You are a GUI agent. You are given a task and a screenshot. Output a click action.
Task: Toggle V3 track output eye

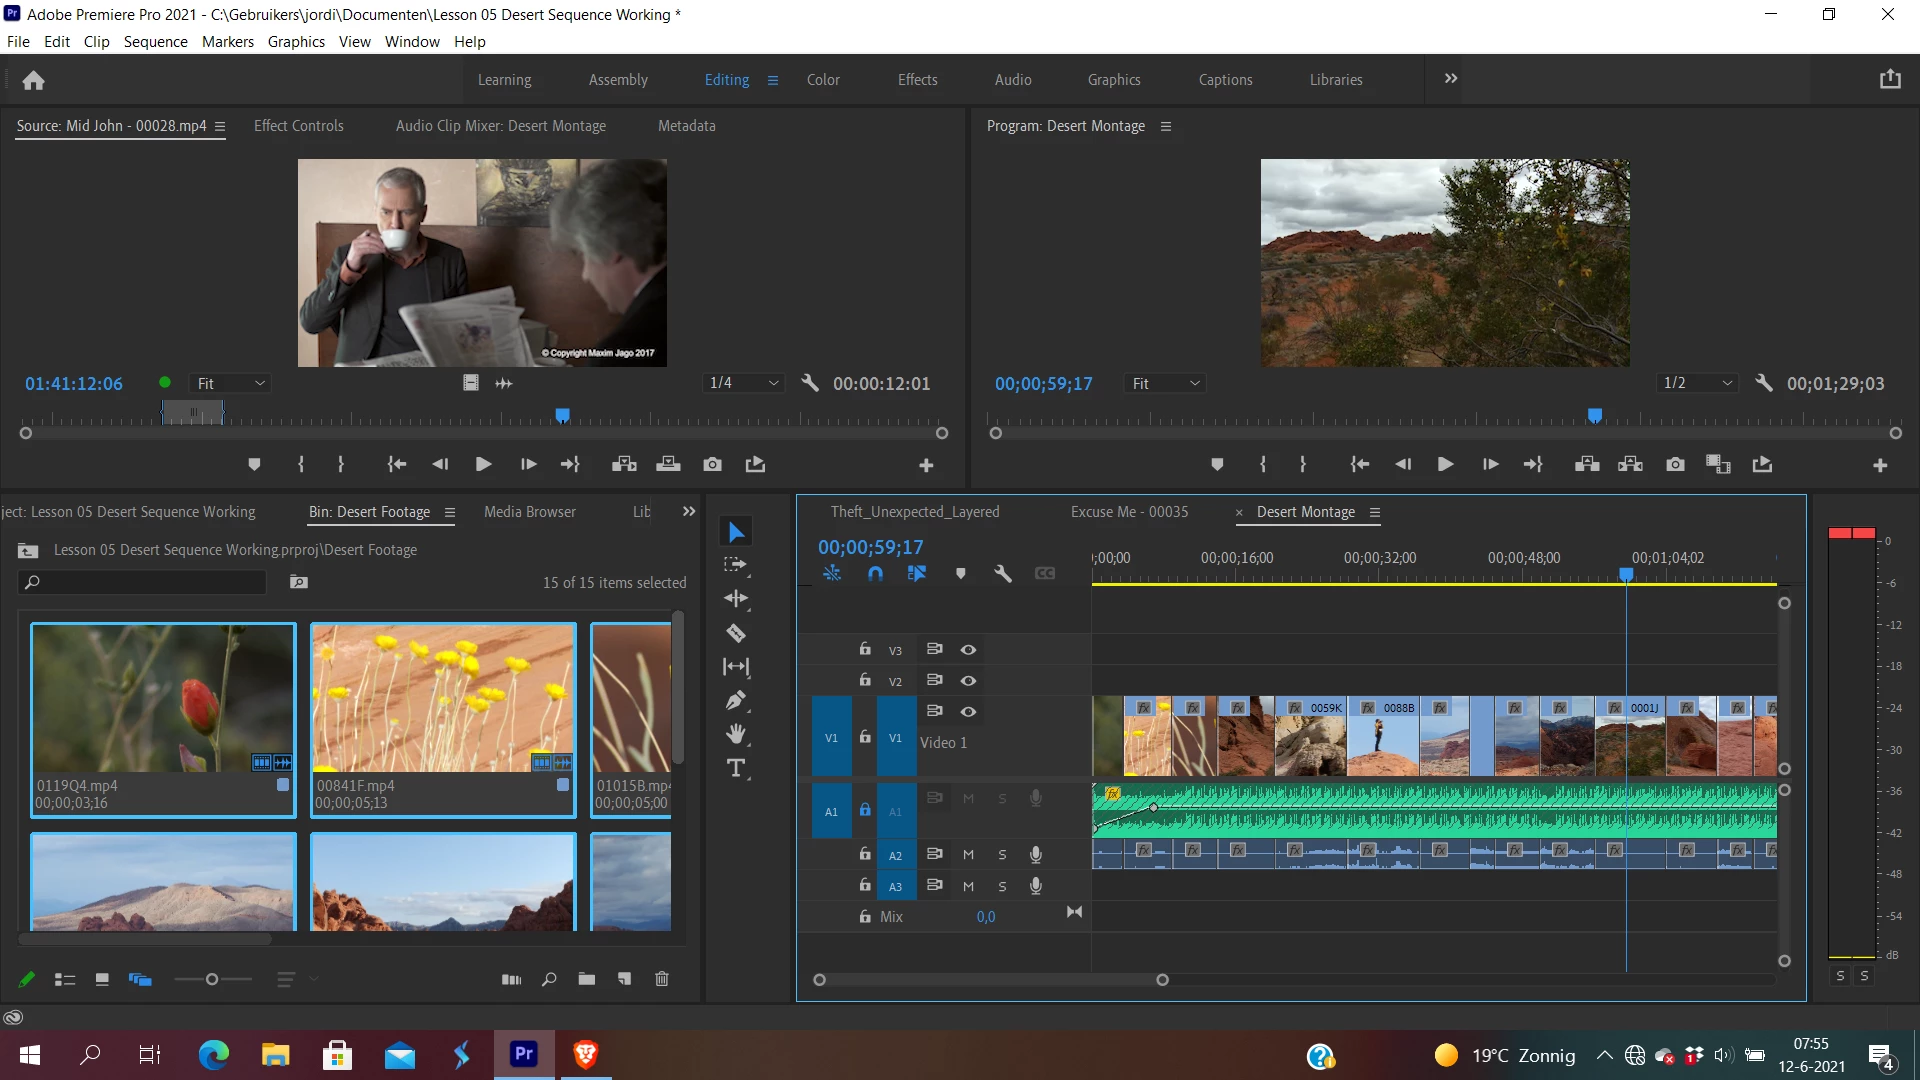pos(968,650)
